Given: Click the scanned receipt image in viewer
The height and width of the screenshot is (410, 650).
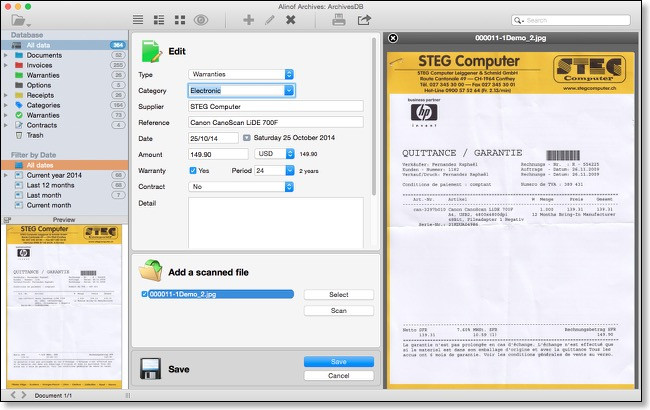Looking at the screenshot, I should [x=511, y=221].
